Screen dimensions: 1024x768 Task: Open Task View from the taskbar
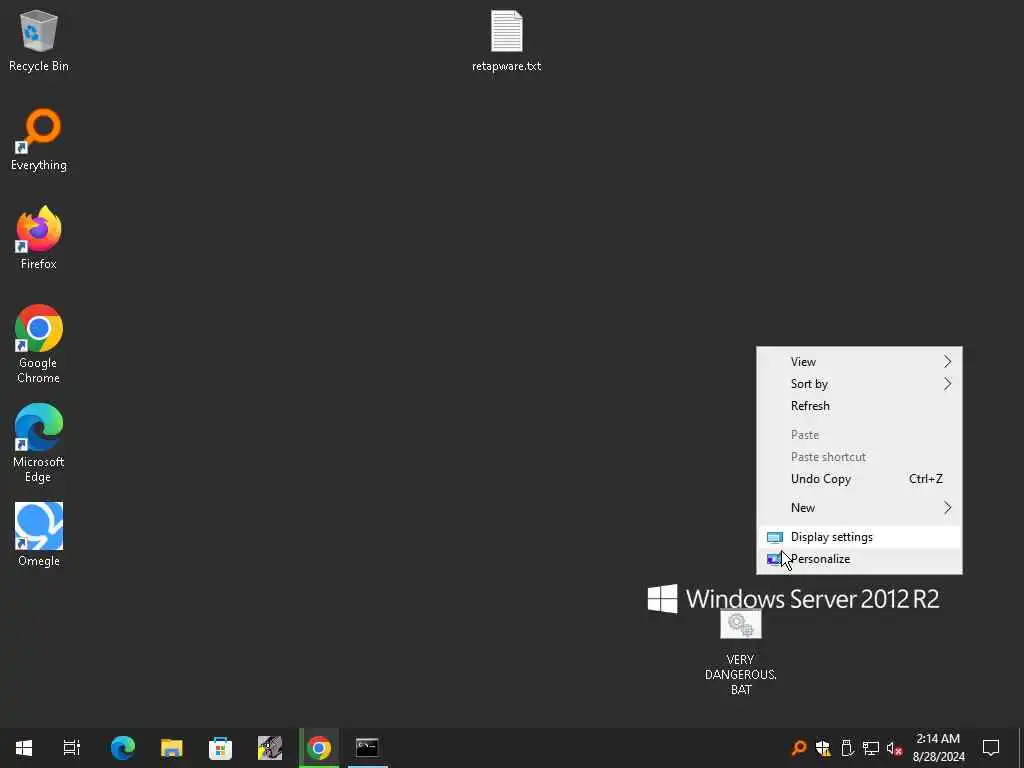click(72, 748)
